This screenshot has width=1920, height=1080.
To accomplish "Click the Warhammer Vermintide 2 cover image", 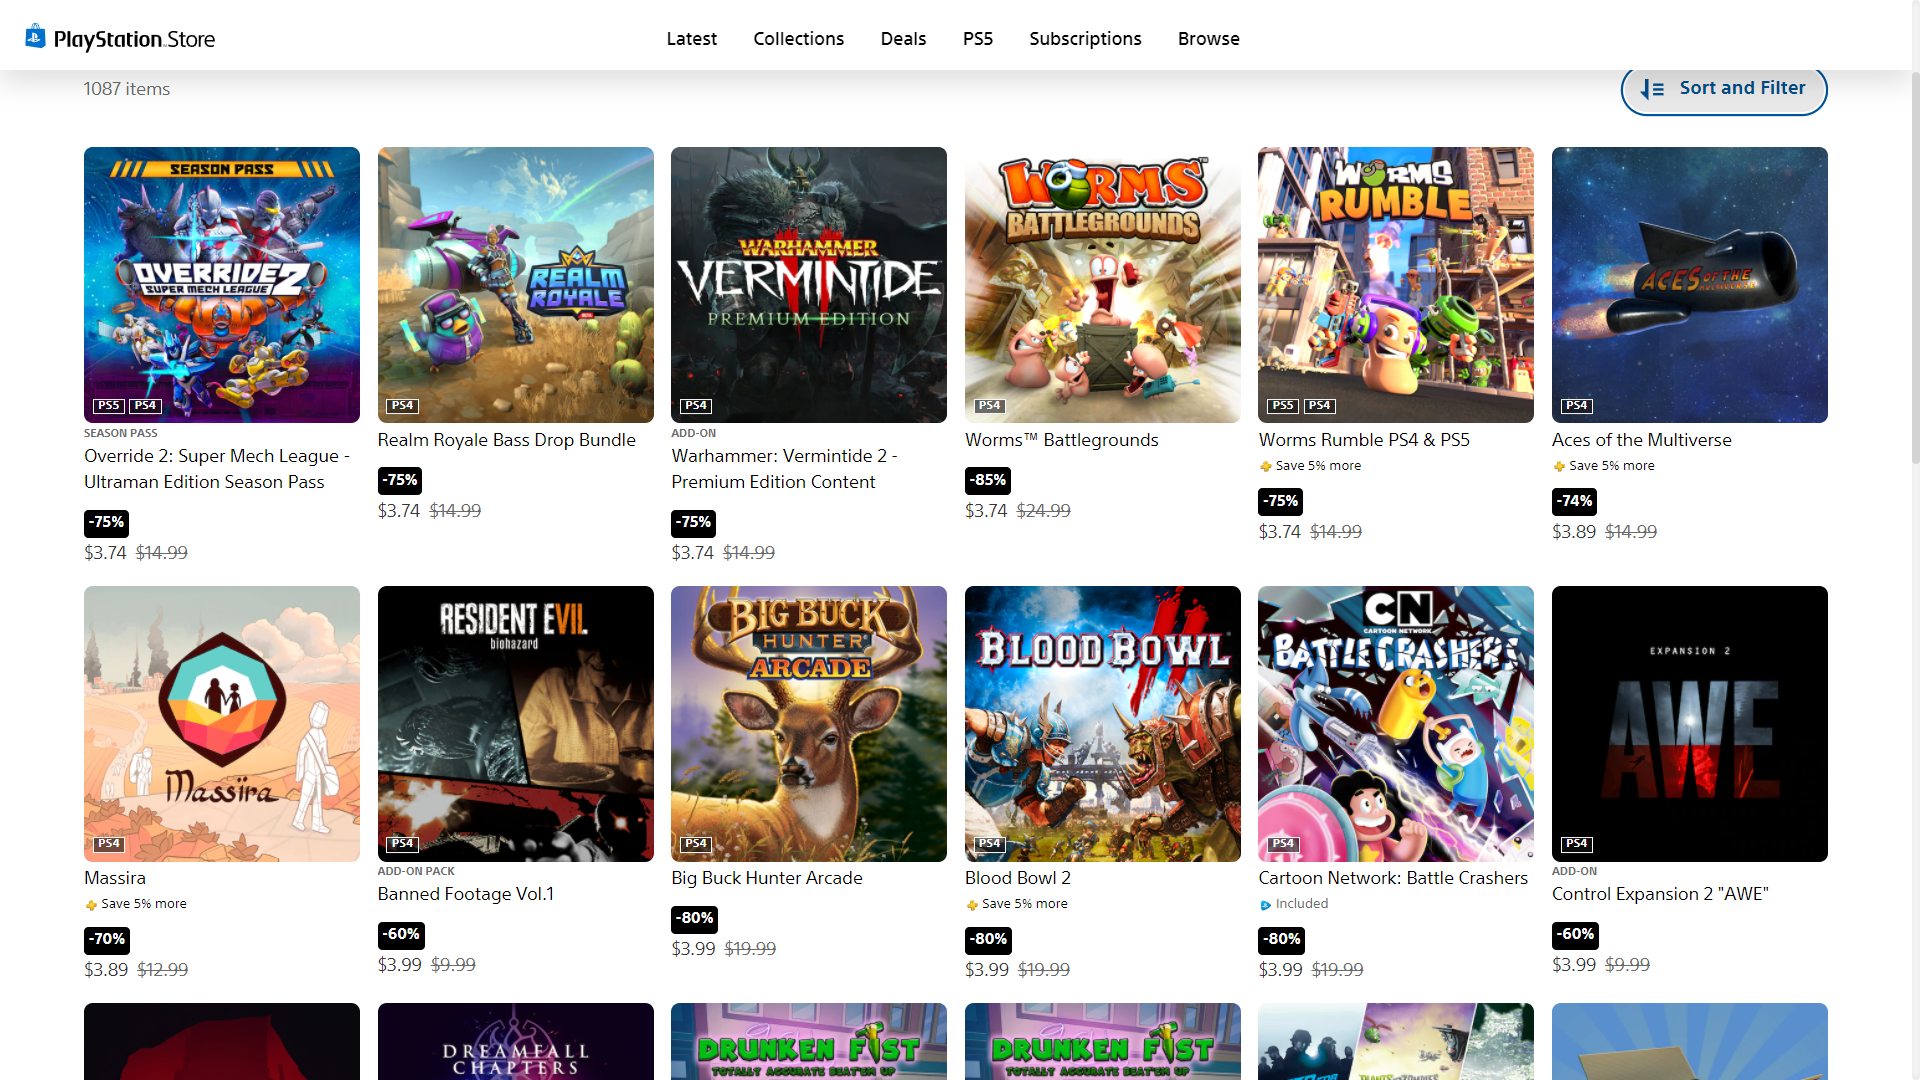I will [x=808, y=284].
